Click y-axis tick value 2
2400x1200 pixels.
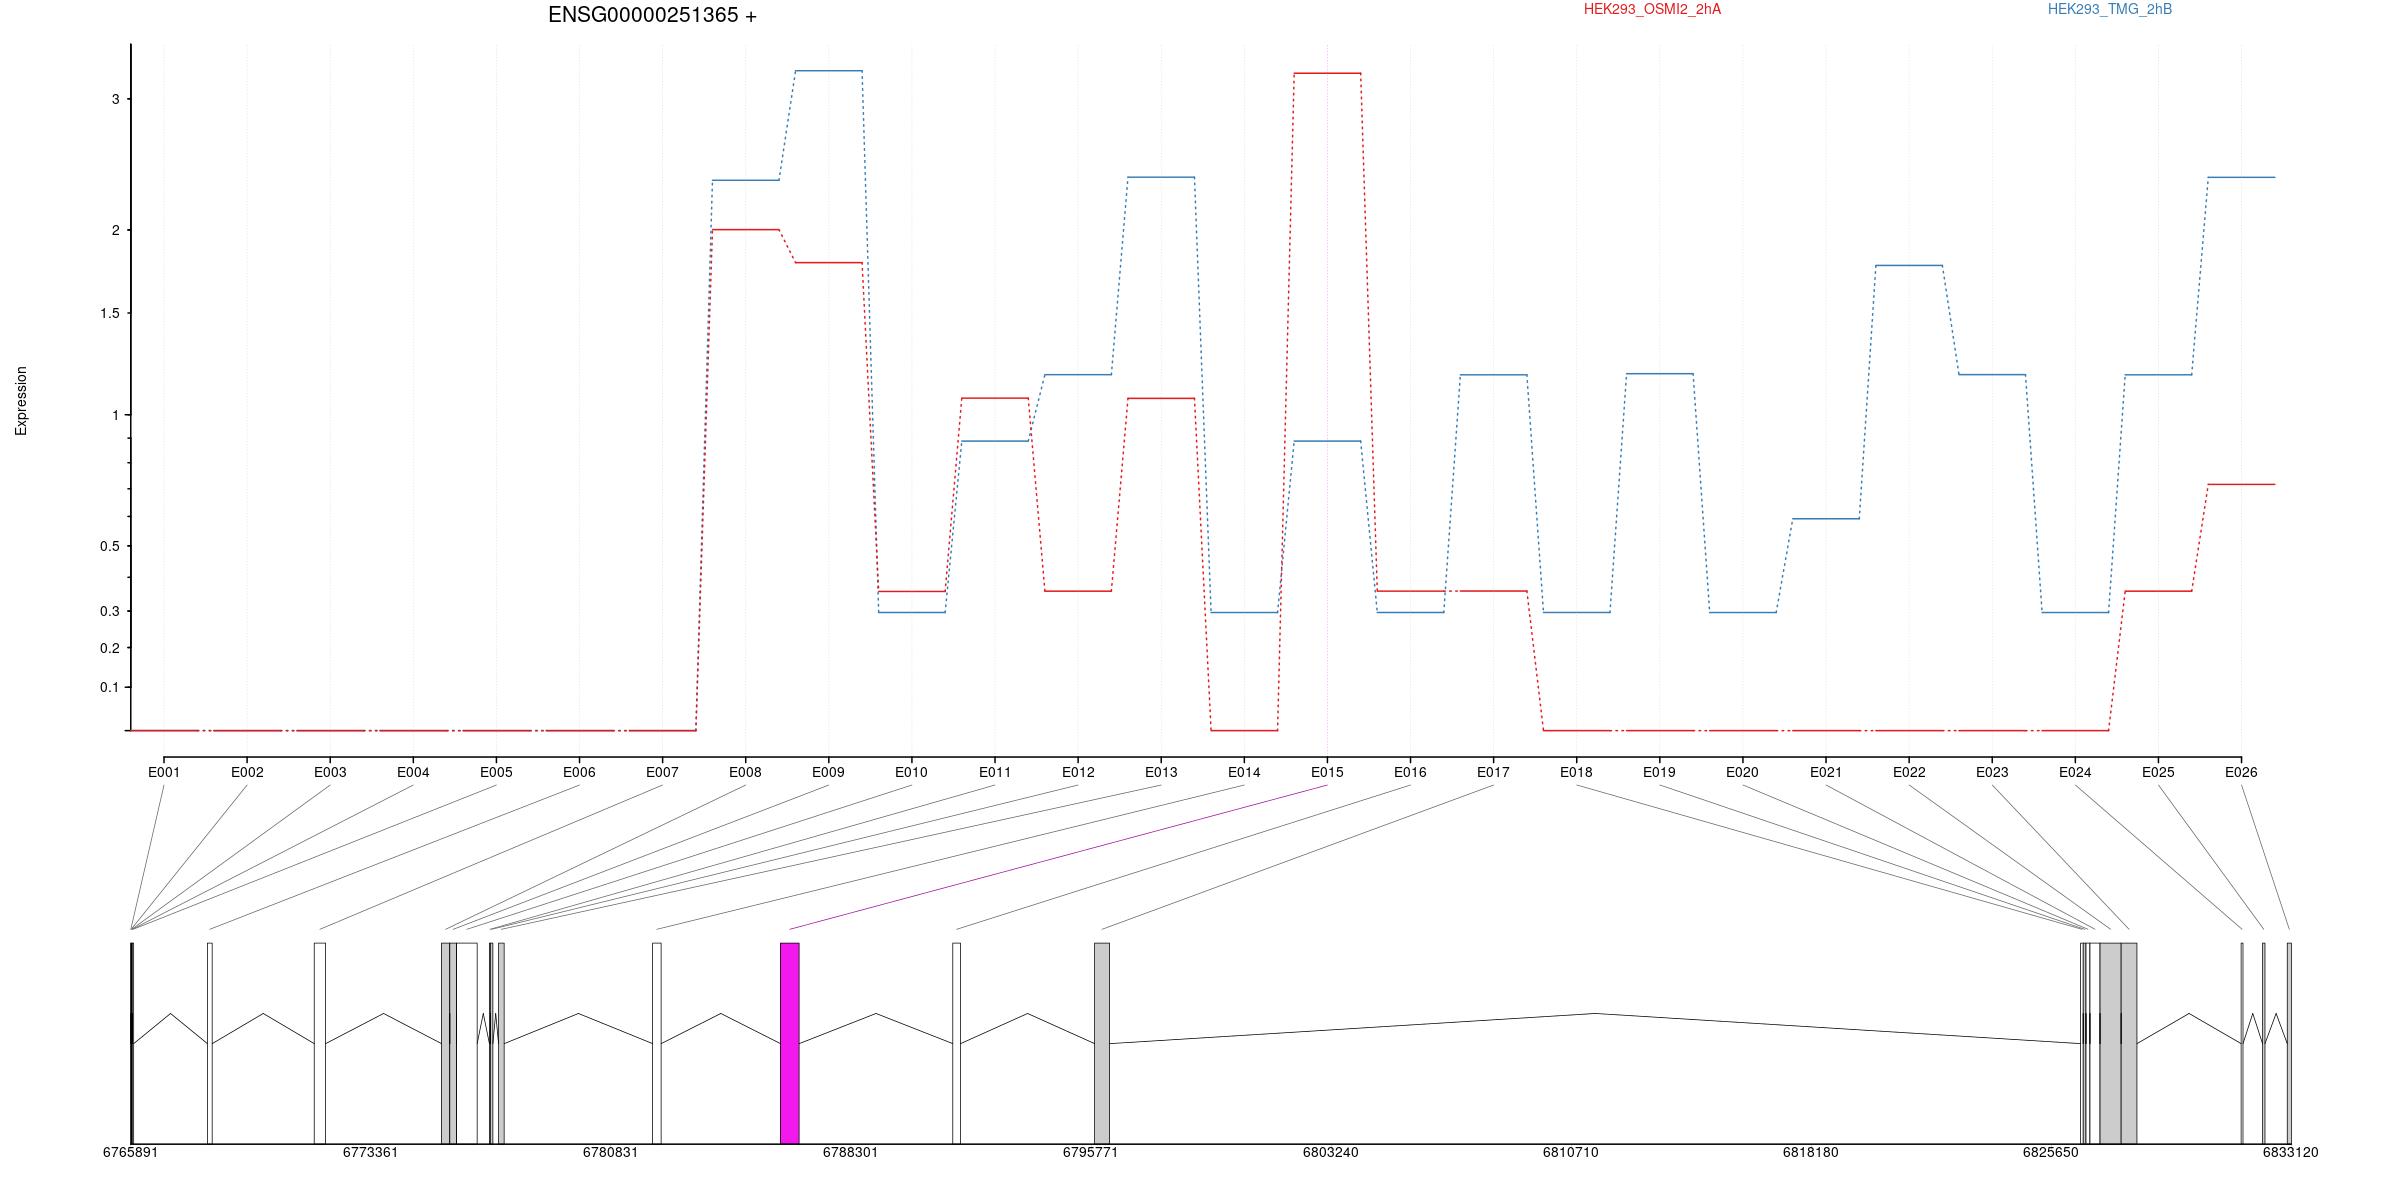tap(116, 230)
